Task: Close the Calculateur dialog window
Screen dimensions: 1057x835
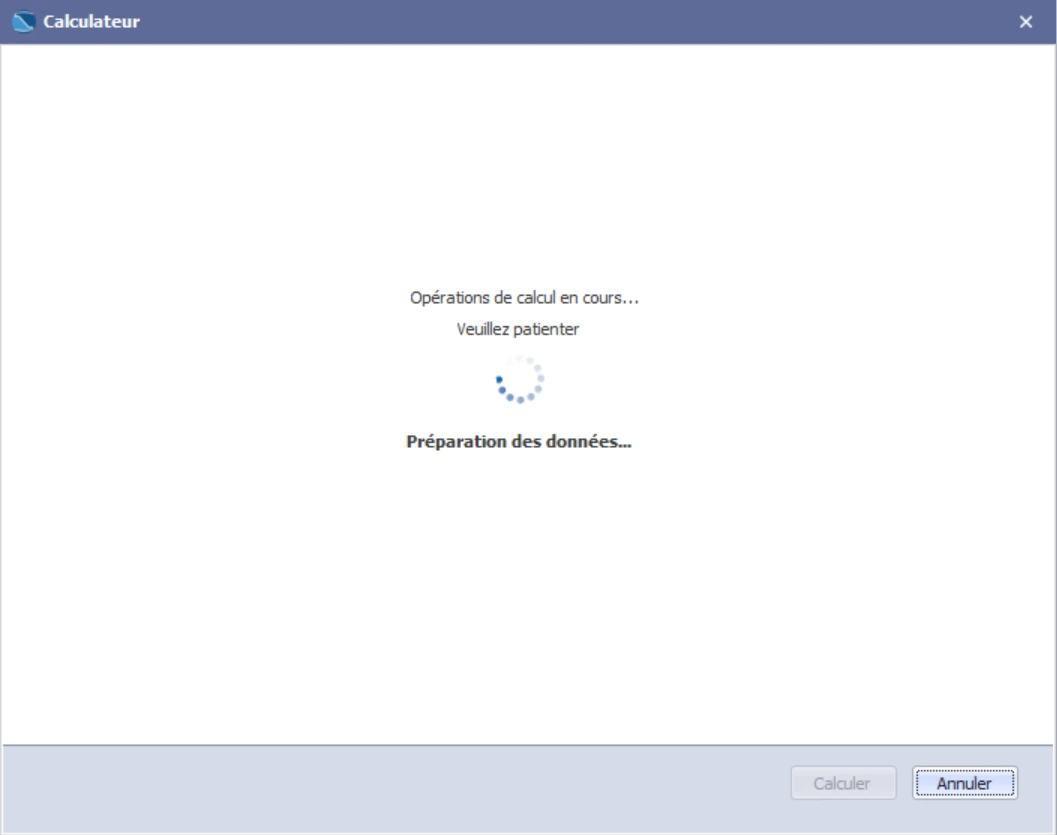Action: (1025, 22)
